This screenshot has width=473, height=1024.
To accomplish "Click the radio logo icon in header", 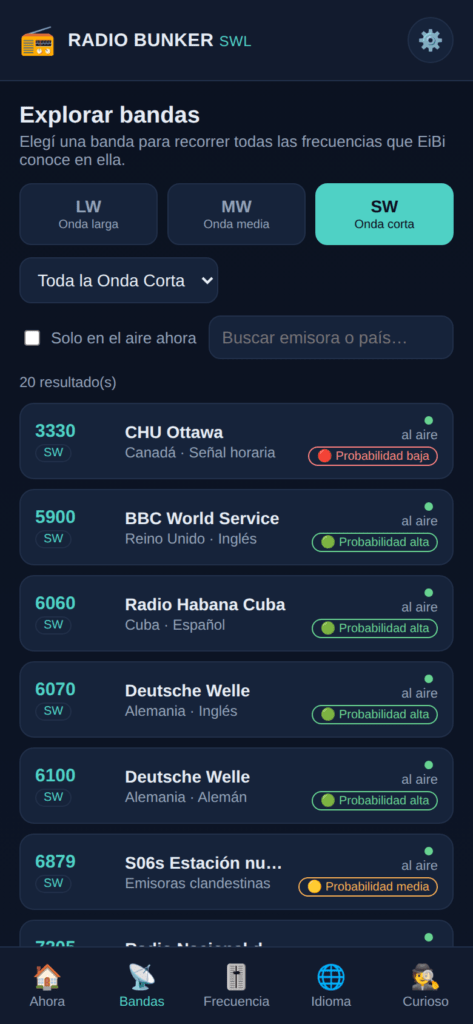I will pos(37,41).
